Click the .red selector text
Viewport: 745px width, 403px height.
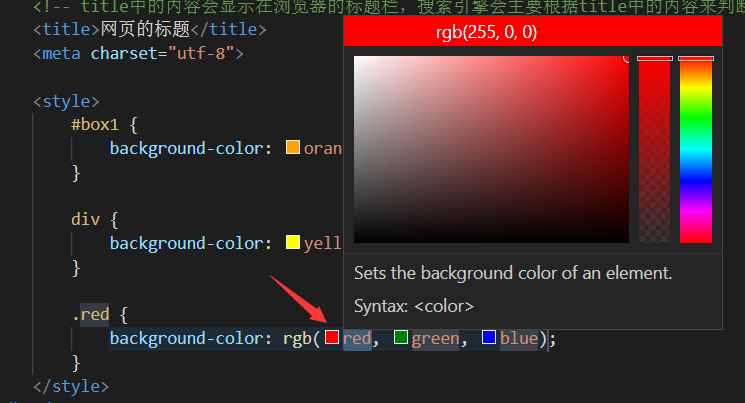91,315
